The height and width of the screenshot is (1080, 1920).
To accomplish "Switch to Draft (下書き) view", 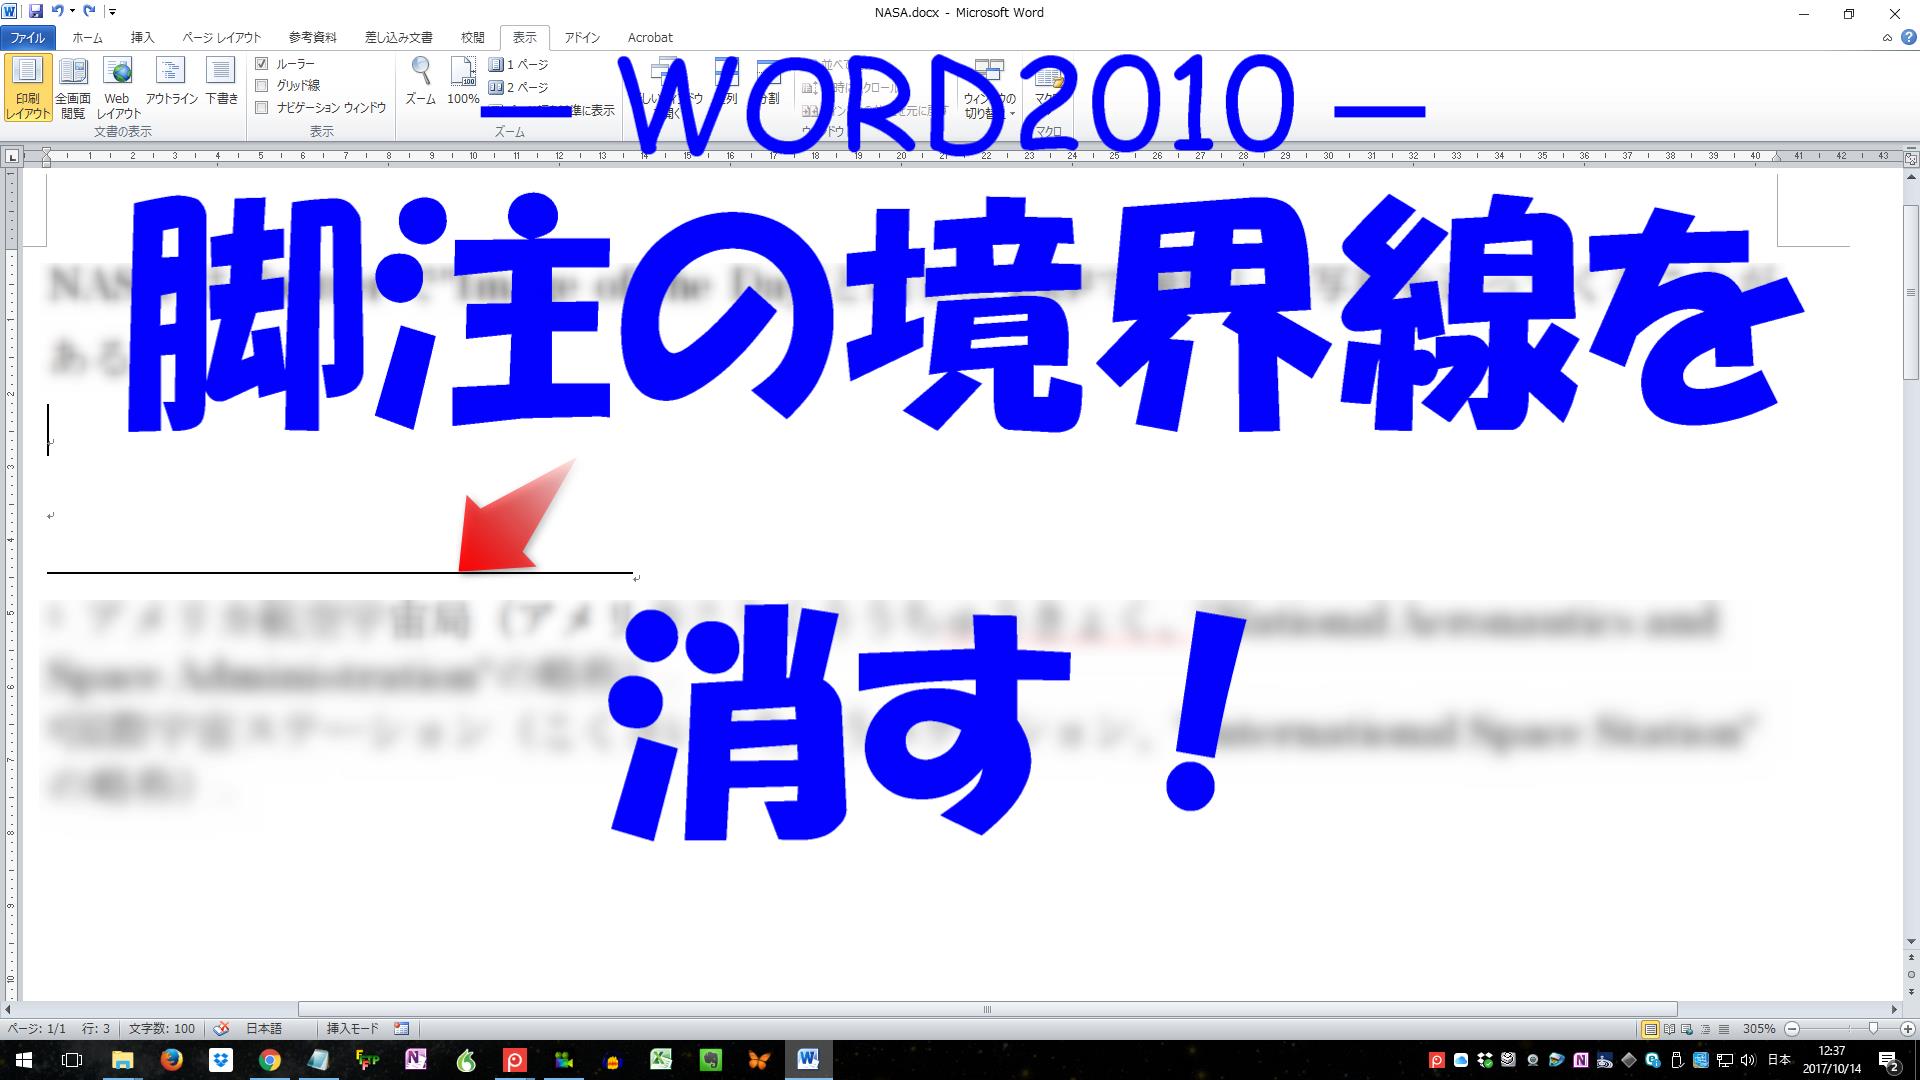I will point(221,82).
